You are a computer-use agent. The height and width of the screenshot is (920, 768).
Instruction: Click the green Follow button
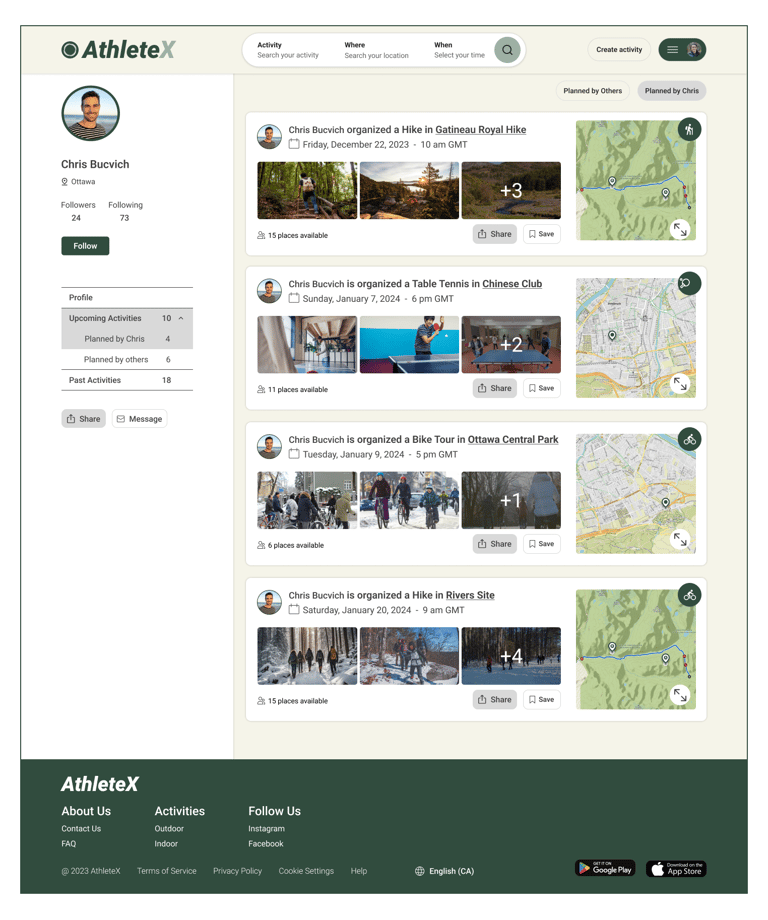click(x=85, y=246)
